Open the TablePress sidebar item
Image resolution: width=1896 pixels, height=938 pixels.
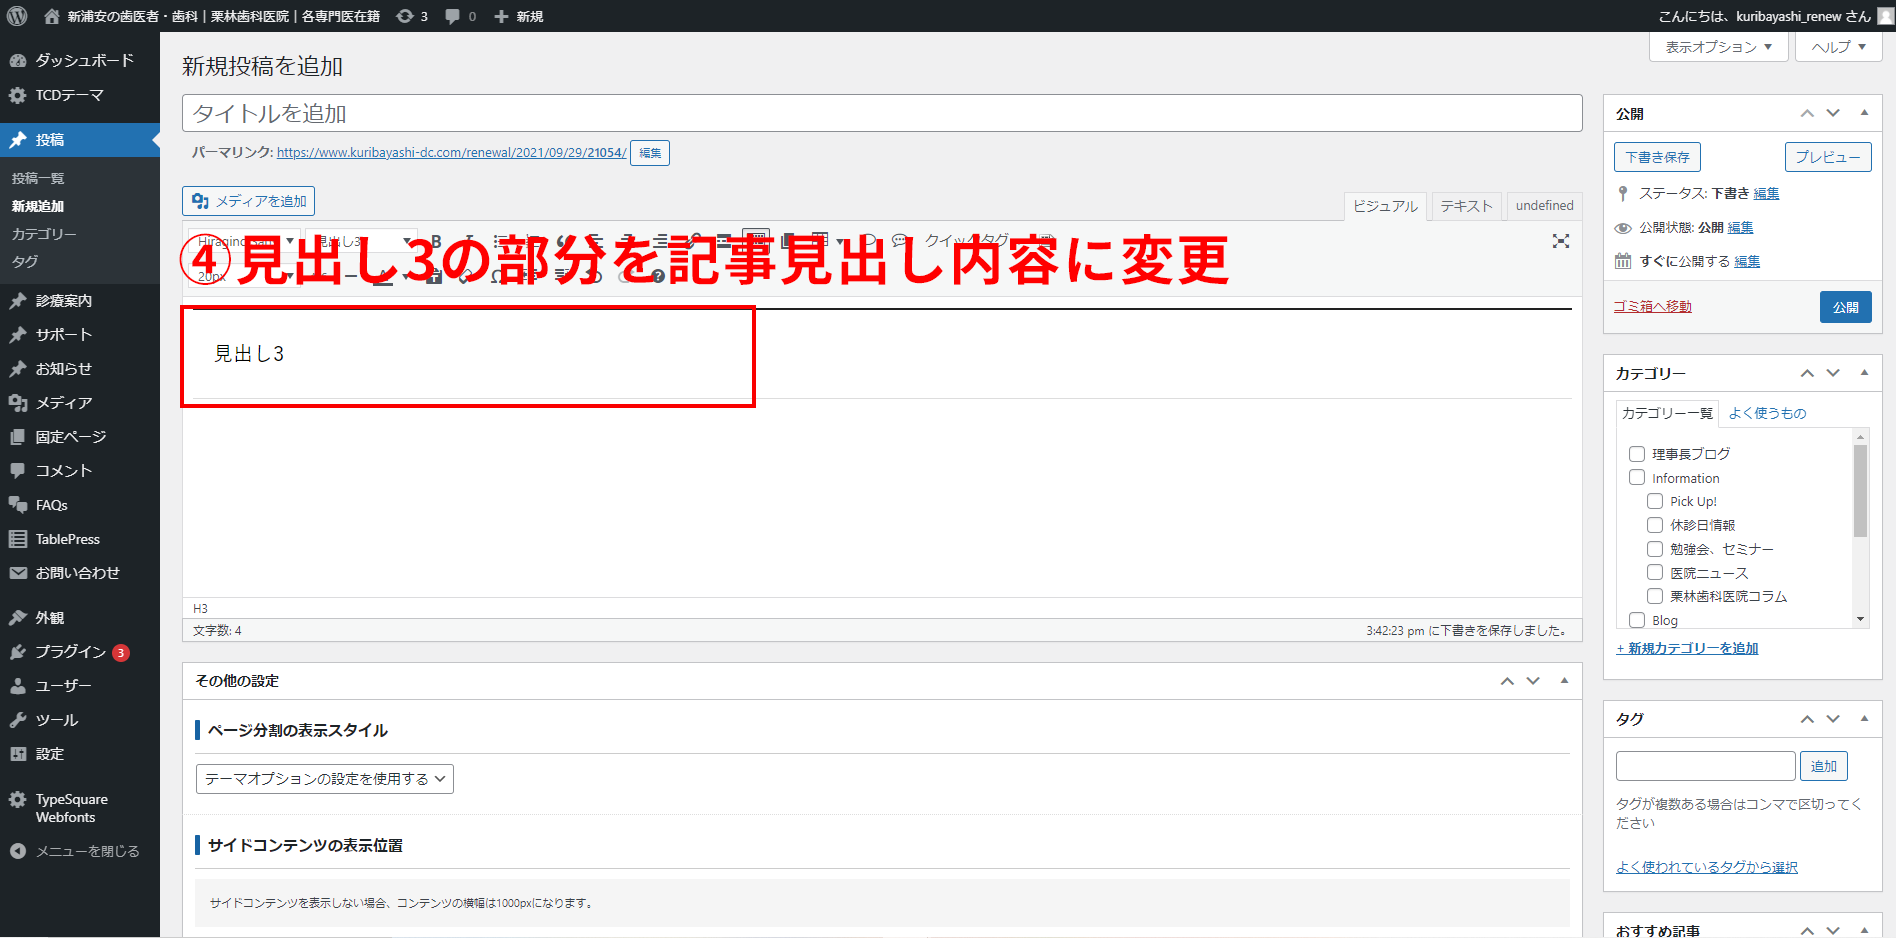tap(67, 539)
